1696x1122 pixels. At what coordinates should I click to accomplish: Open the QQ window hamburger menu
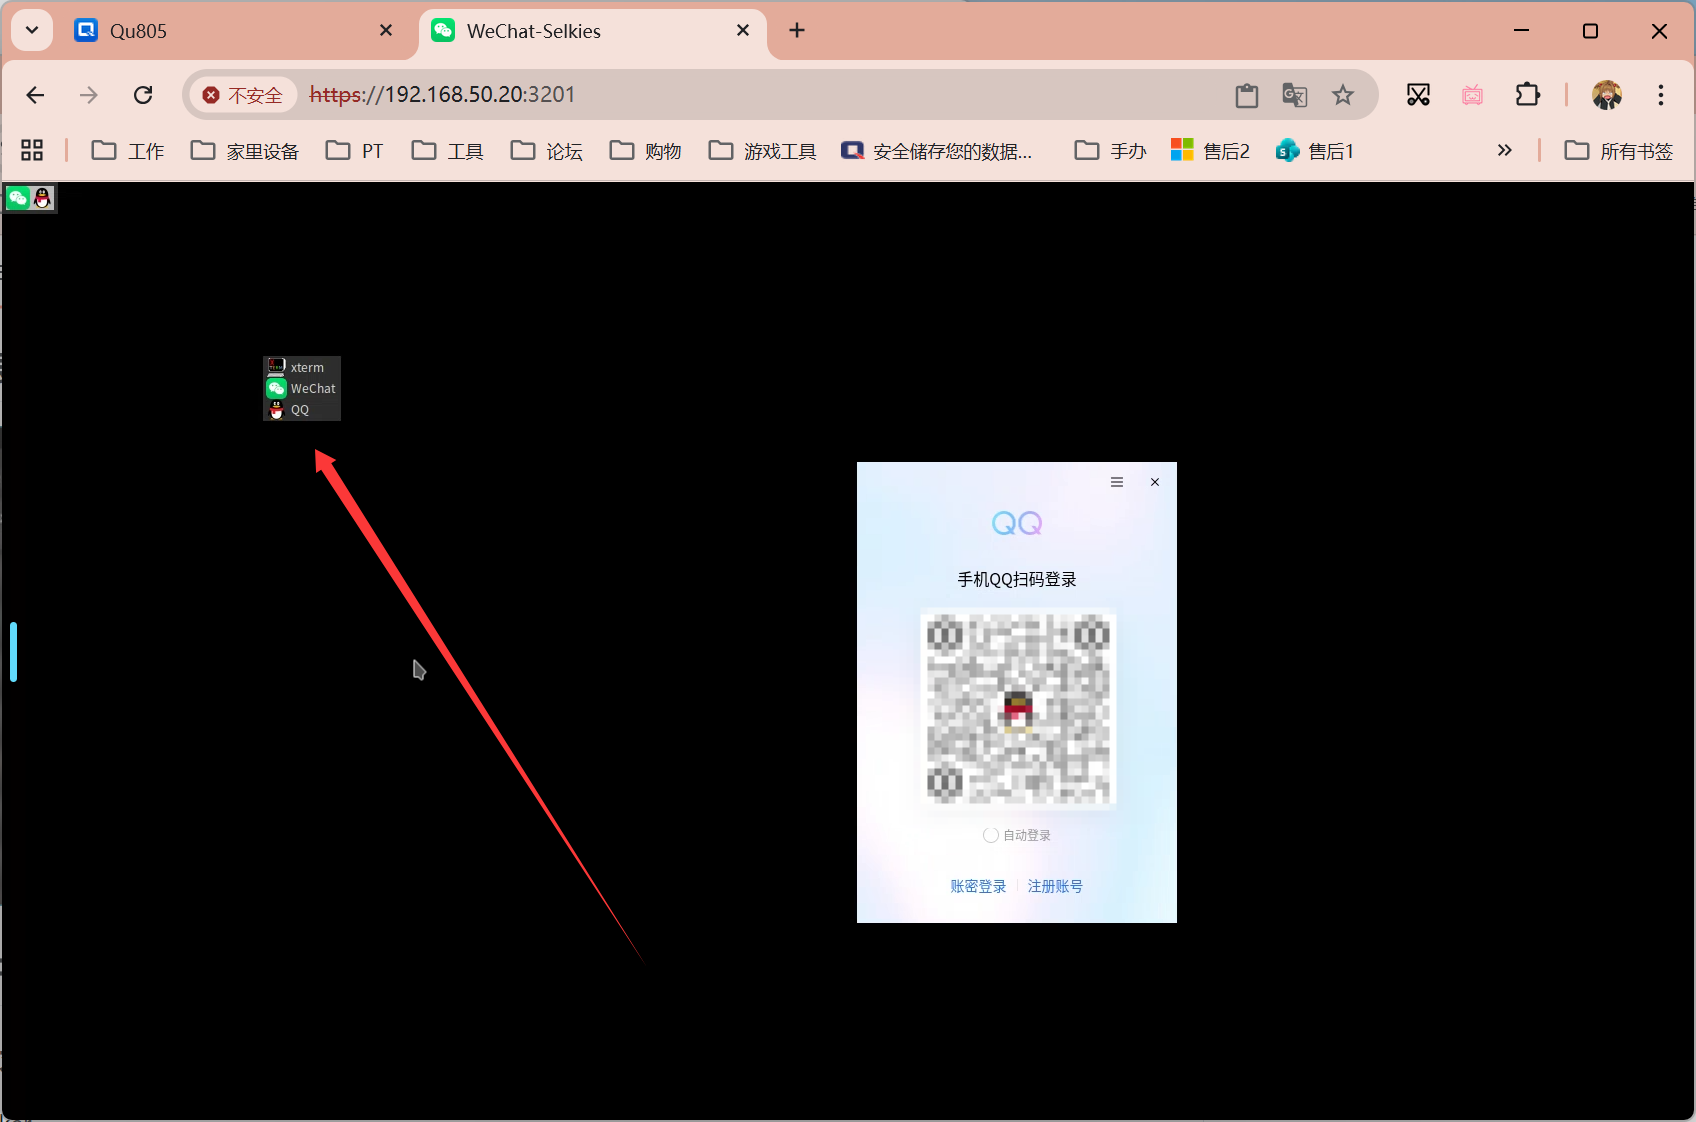pos(1117,482)
